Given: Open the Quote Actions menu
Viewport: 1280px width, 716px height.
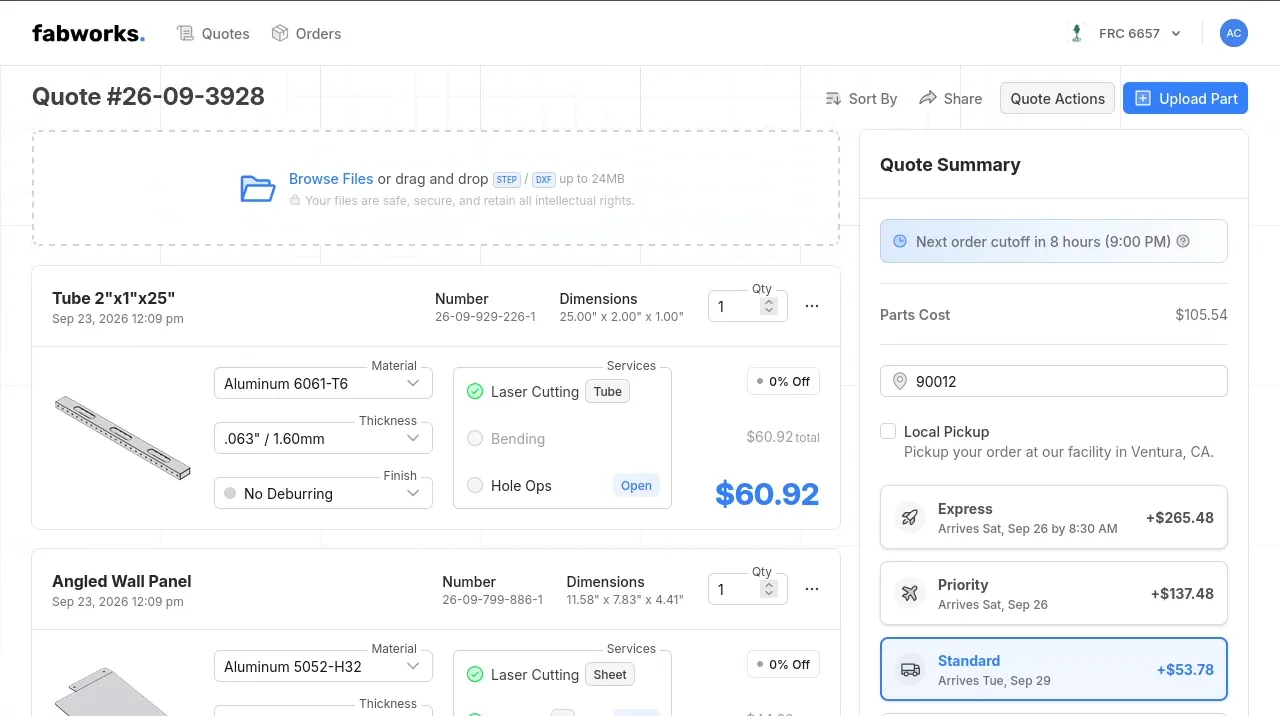Looking at the screenshot, I should point(1057,98).
